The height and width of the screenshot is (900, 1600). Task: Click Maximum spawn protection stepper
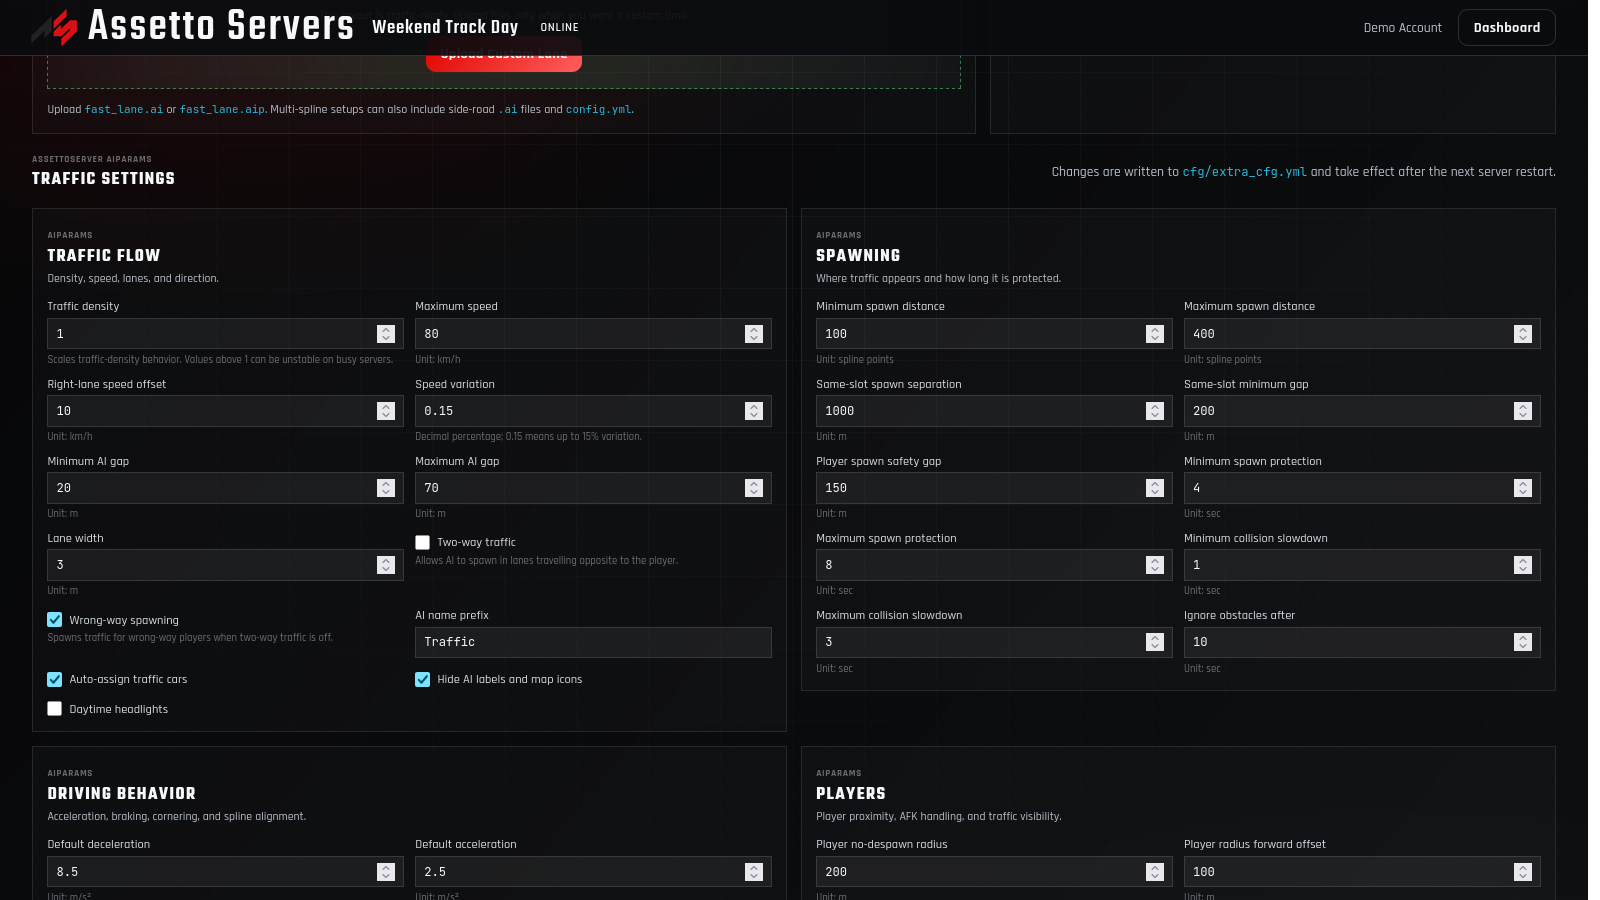[1155, 565]
